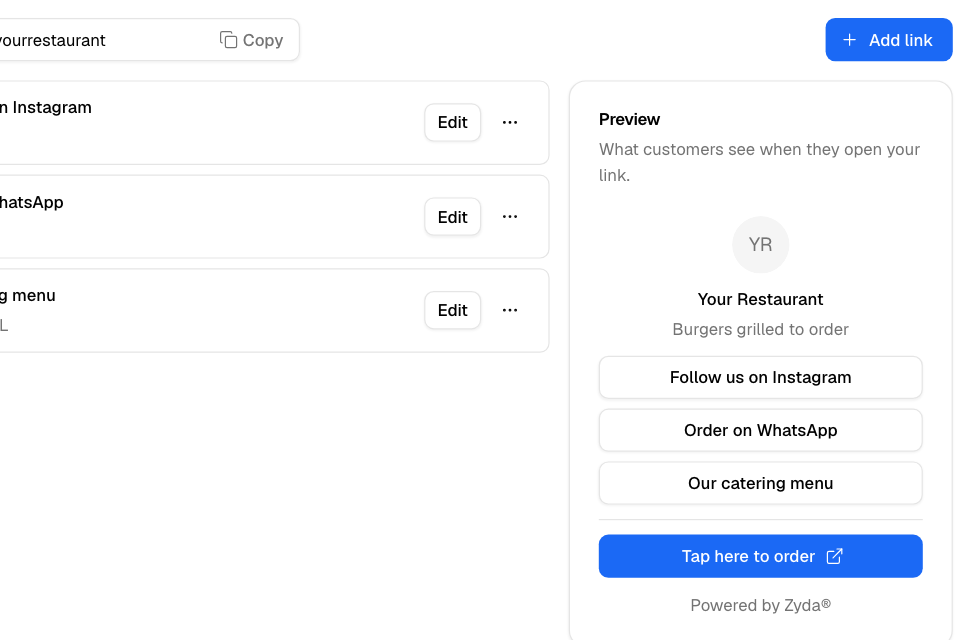The image size is (960, 640).
Task: Click Our catering menu preview button
Action: point(760,483)
